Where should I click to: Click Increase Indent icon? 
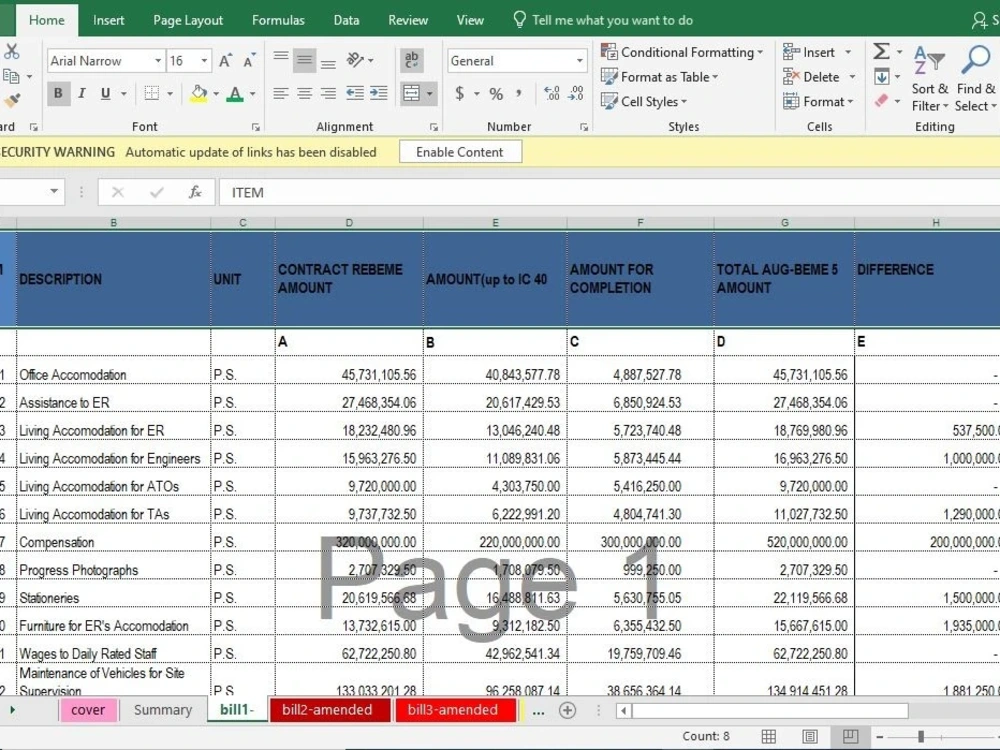click(x=379, y=94)
